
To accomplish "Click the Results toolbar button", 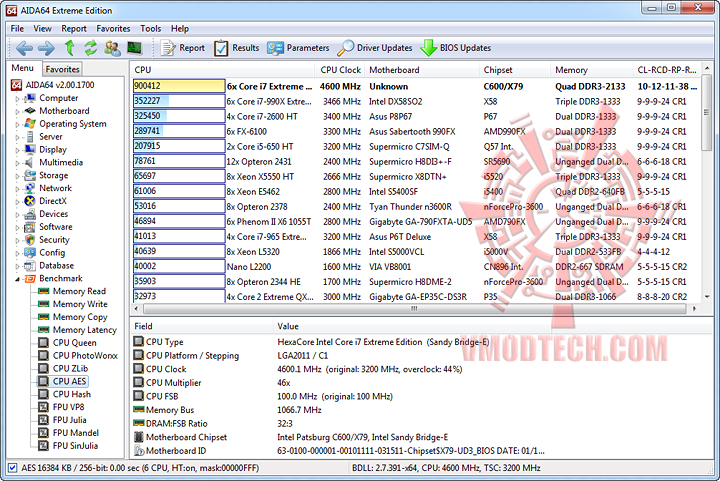I will [236, 48].
